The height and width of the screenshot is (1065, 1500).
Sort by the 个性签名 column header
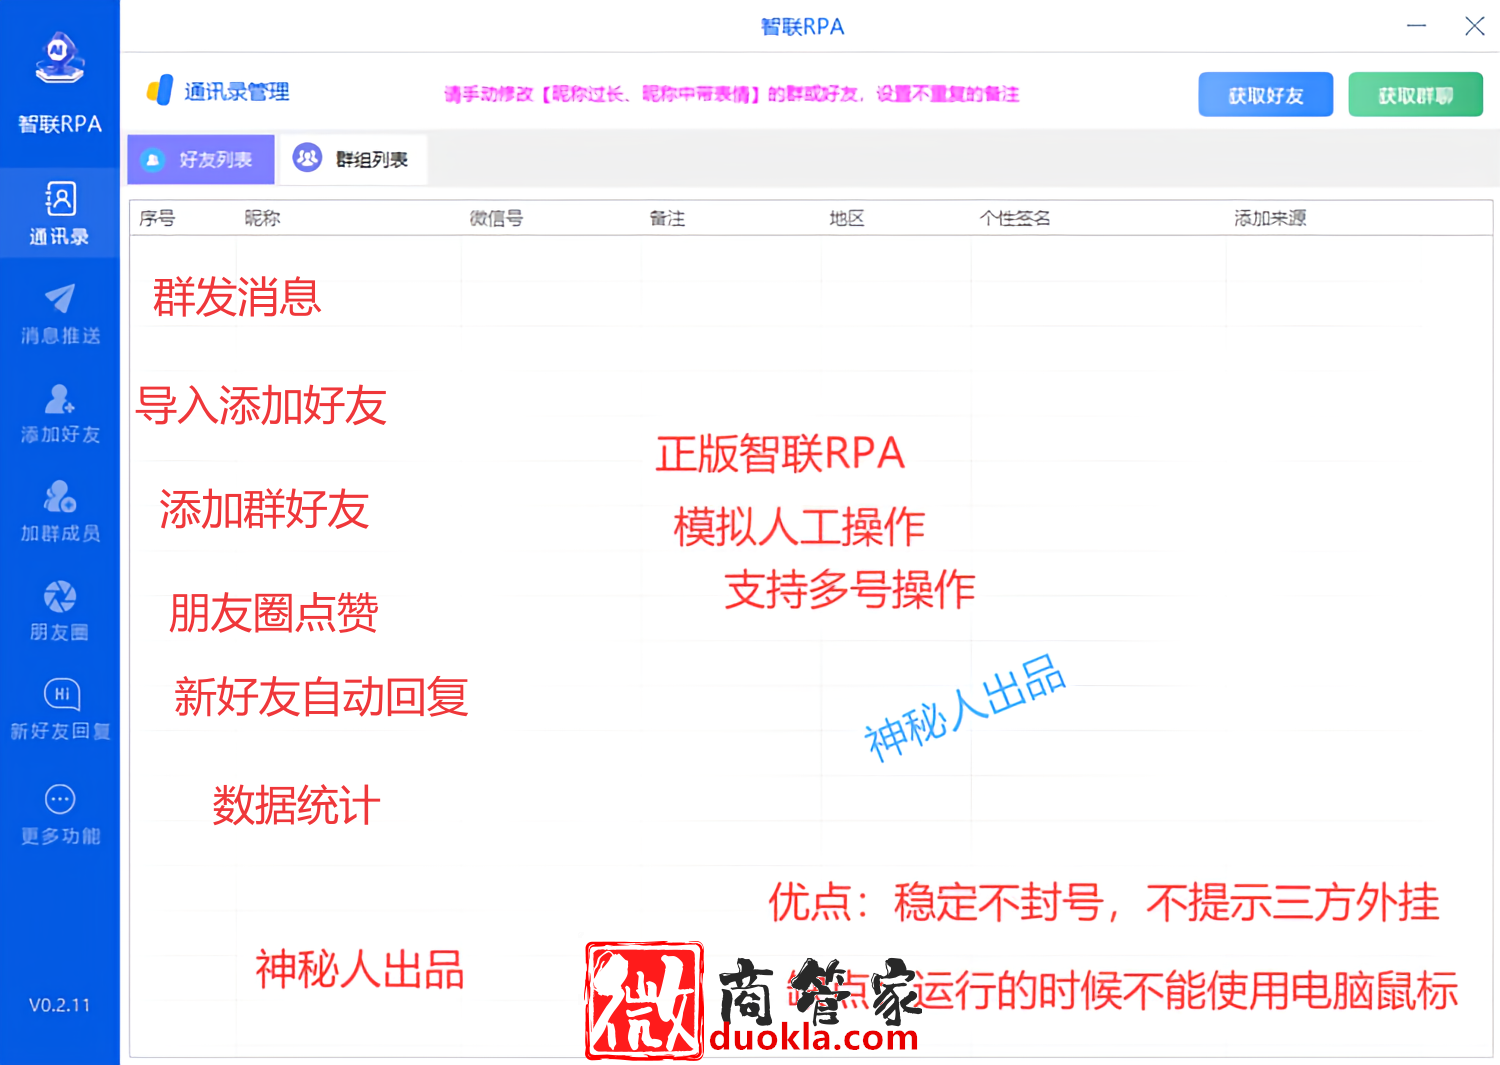(1014, 218)
